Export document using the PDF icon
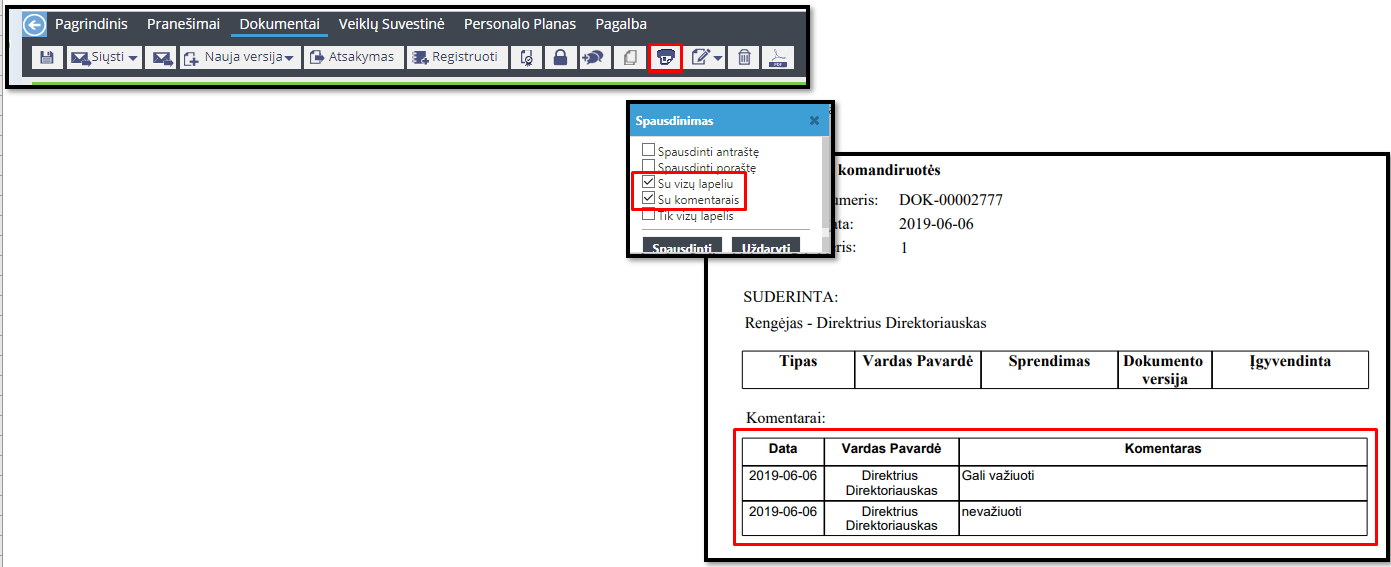 tap(779, 58)
